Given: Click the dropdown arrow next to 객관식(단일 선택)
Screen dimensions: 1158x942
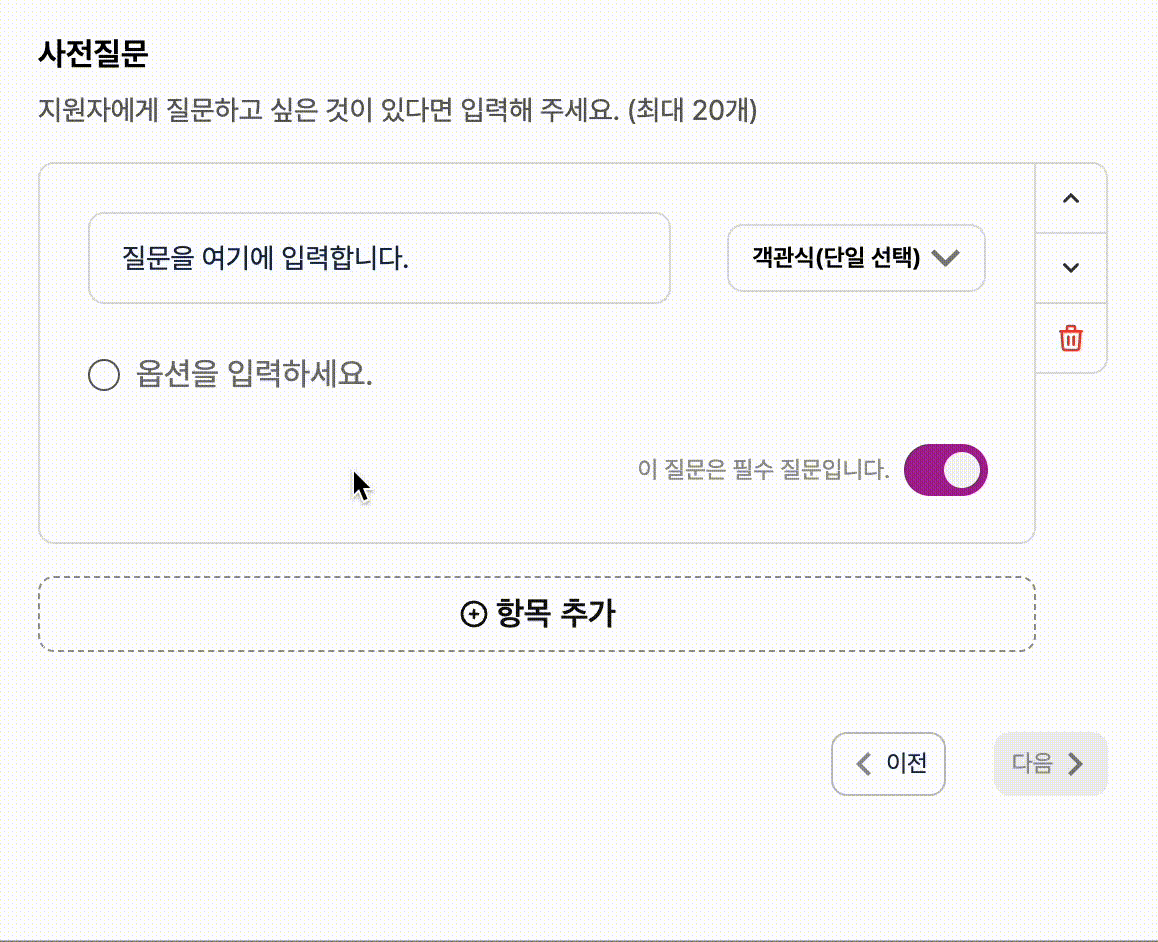Looking at the screenshot, I should [x=945, y=258].
